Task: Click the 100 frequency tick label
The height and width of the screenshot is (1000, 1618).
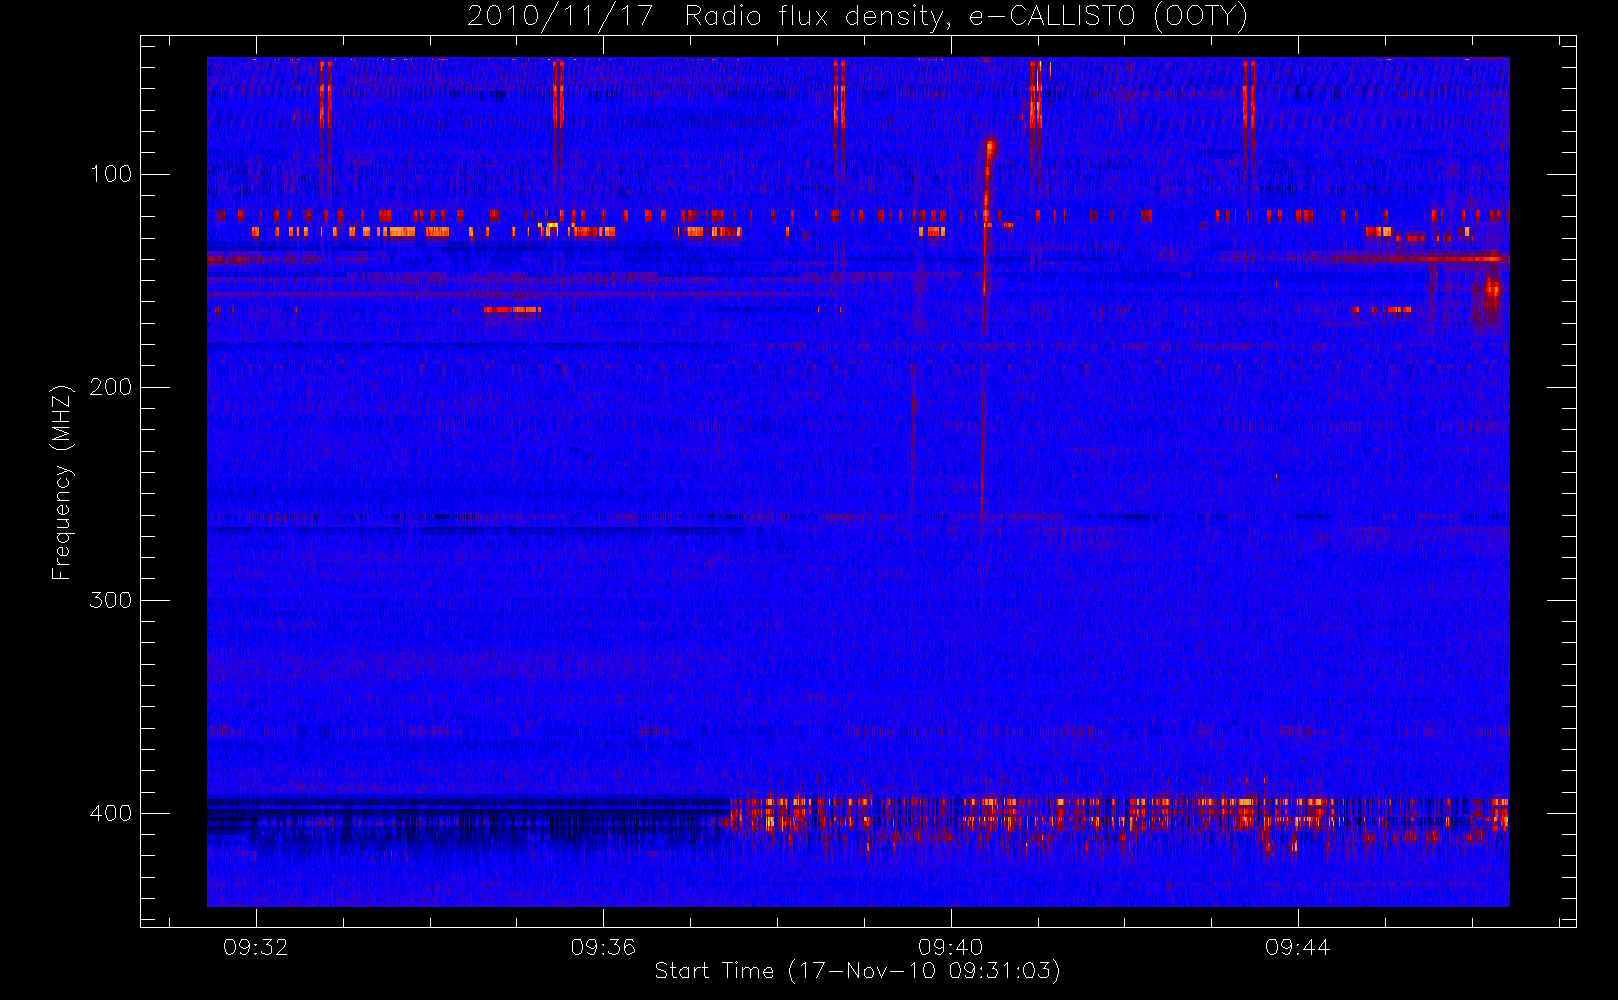Action: [111, 174]
